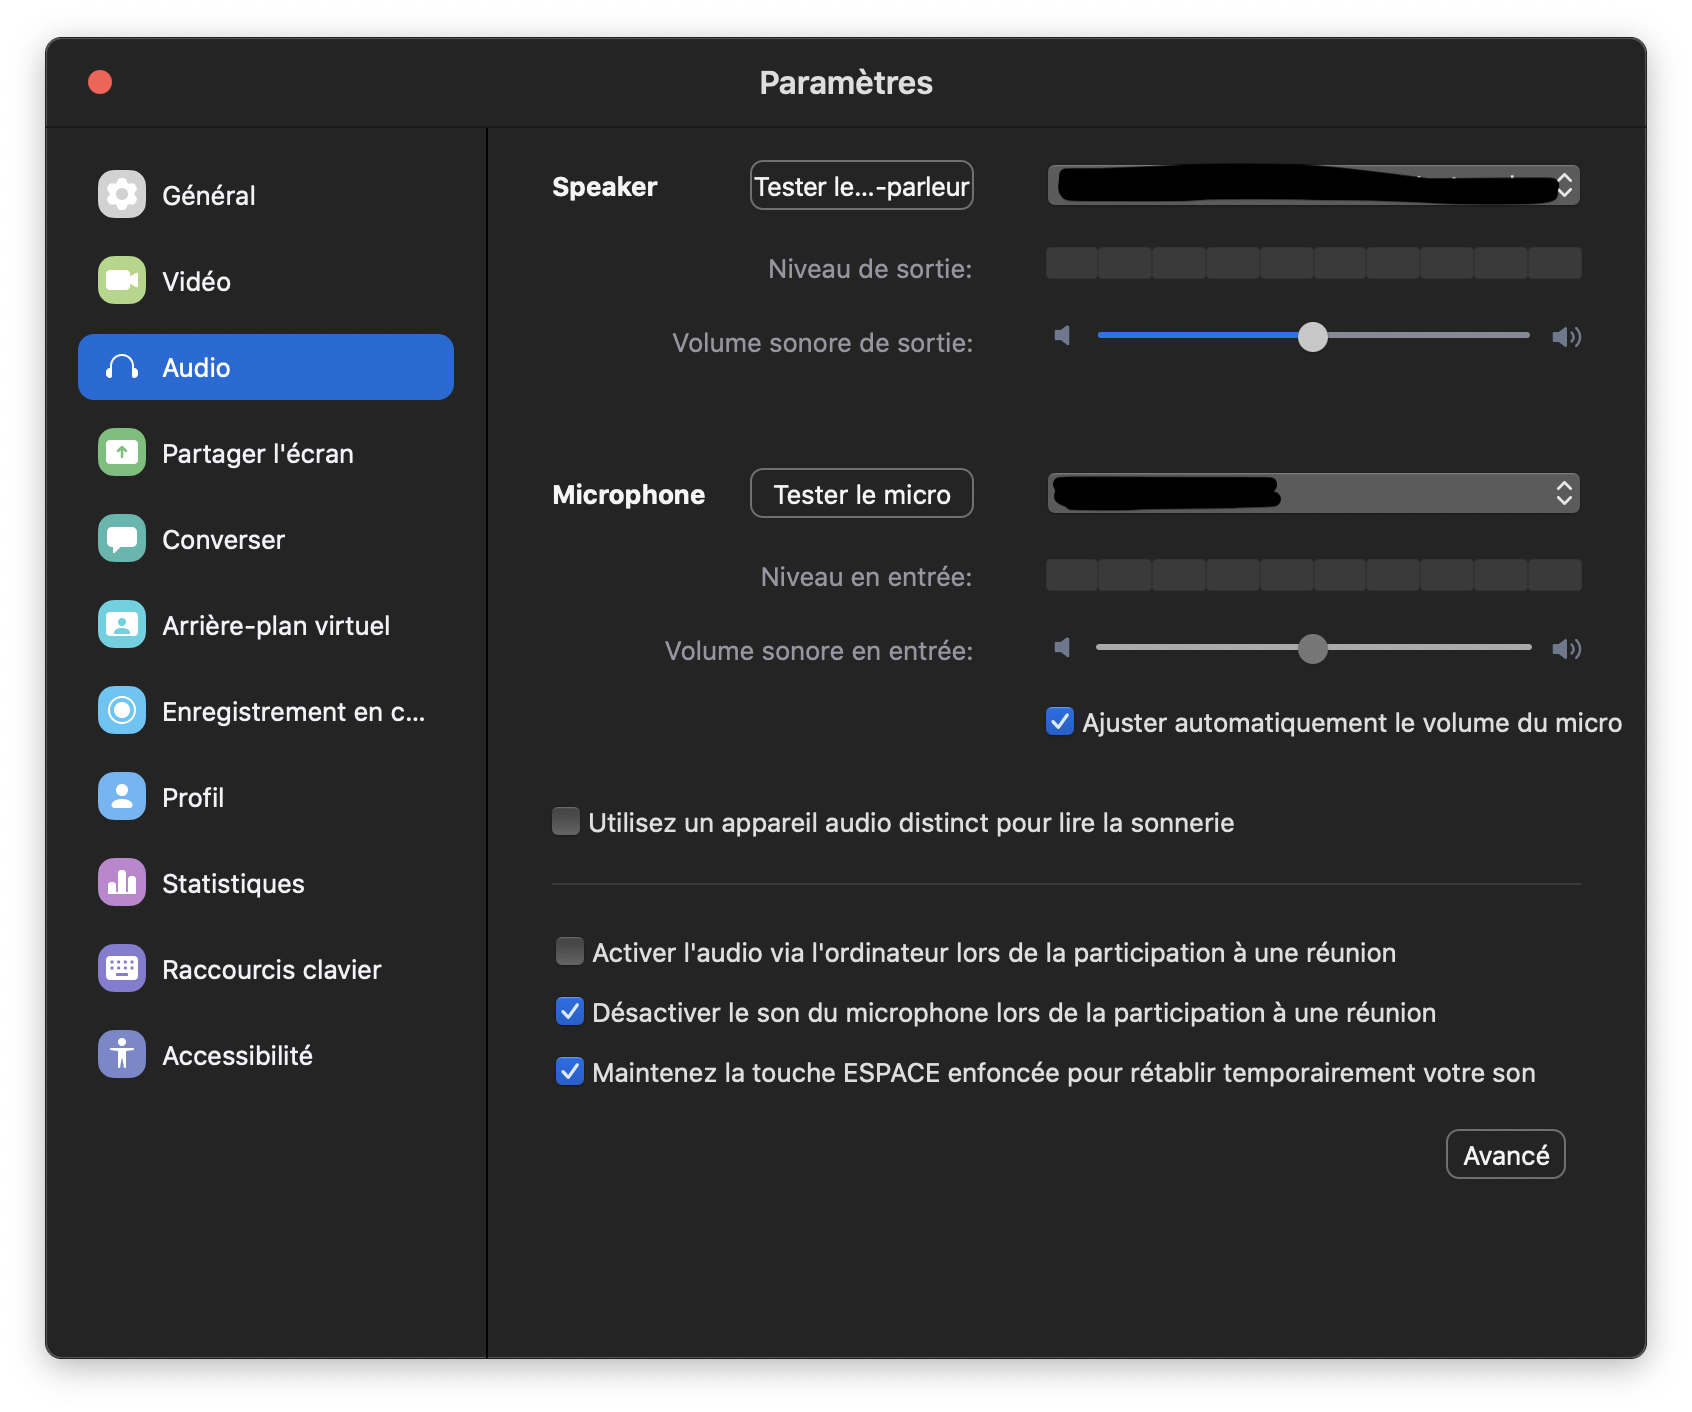This screenshot has height=1412, width=1692.
Task: Open Raccourcis clavier settings
Action: 266,969
